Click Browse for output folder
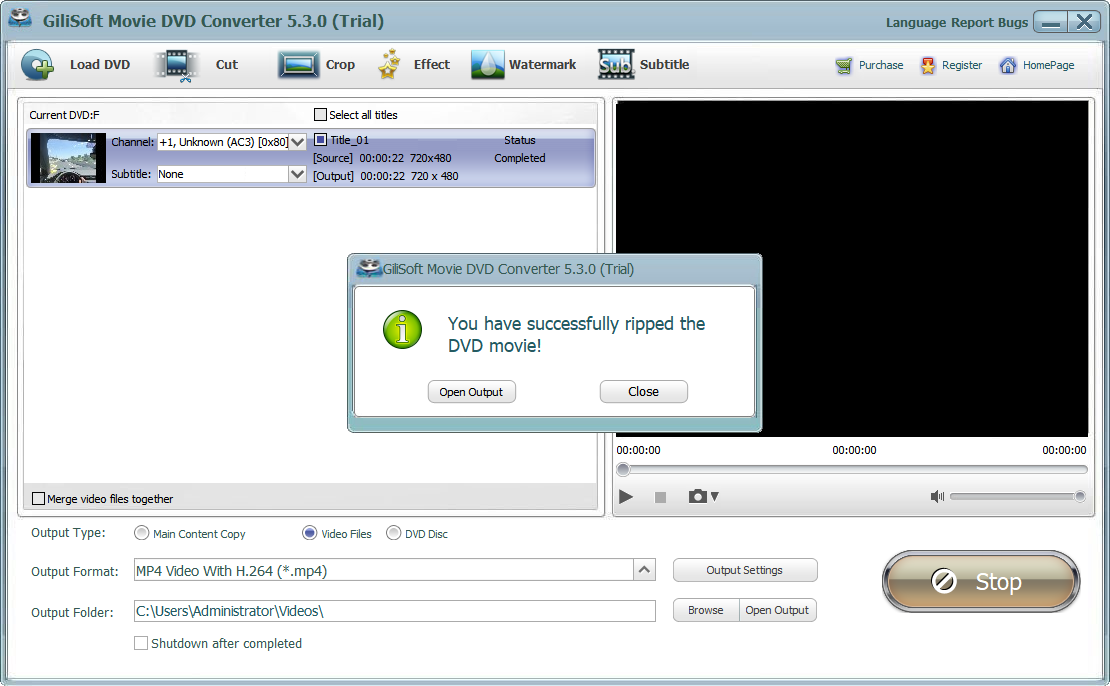The height and width of the screenshot is (686, 1110). point(706,610)
